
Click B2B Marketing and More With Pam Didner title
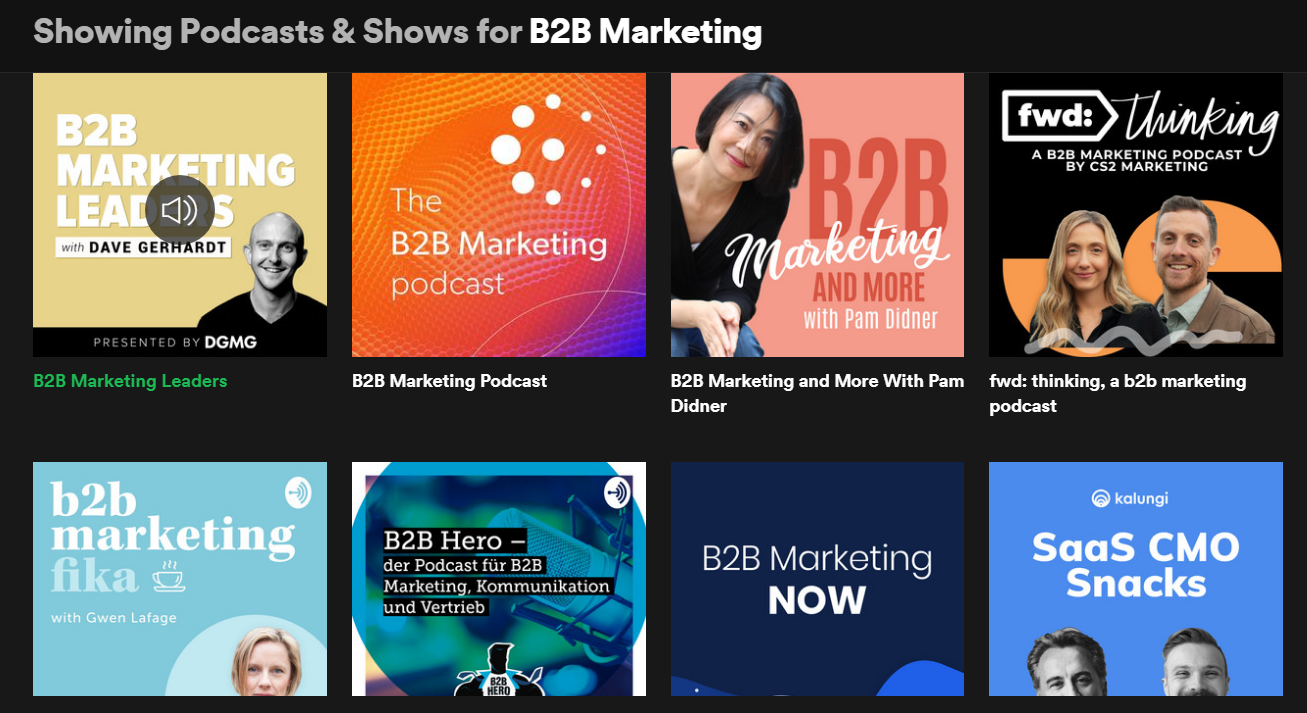point(817,393)
